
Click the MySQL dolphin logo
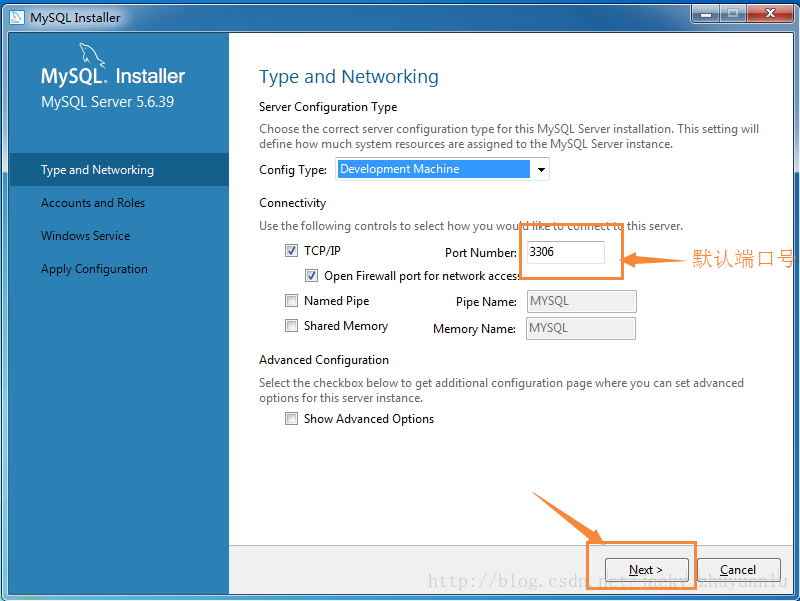(92, 55)
